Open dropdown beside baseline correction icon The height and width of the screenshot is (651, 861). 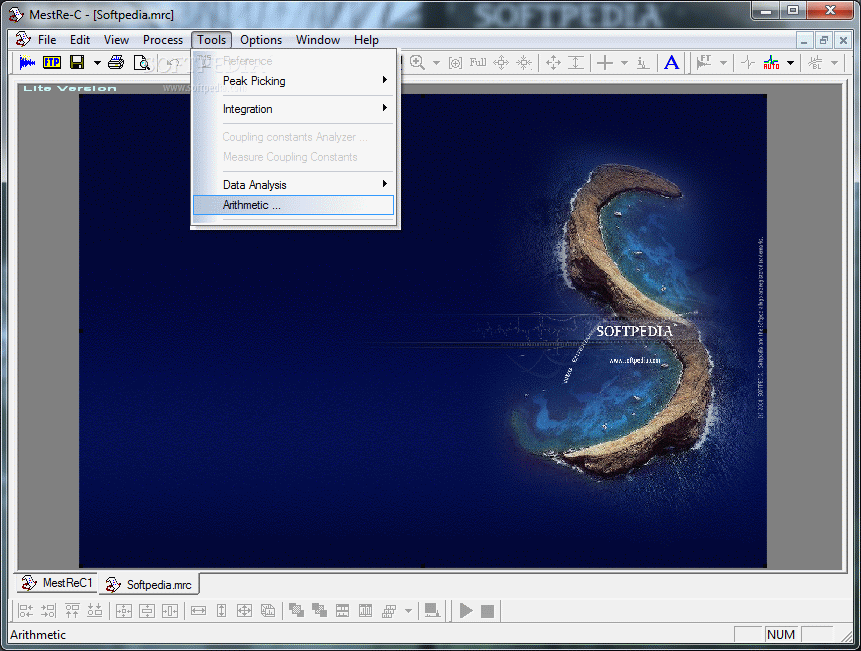pyautogui.click(x=835, y=63)
